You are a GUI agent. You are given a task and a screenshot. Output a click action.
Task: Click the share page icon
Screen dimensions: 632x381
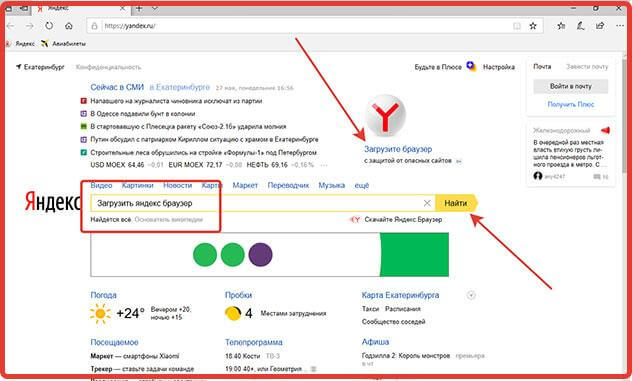600,26
